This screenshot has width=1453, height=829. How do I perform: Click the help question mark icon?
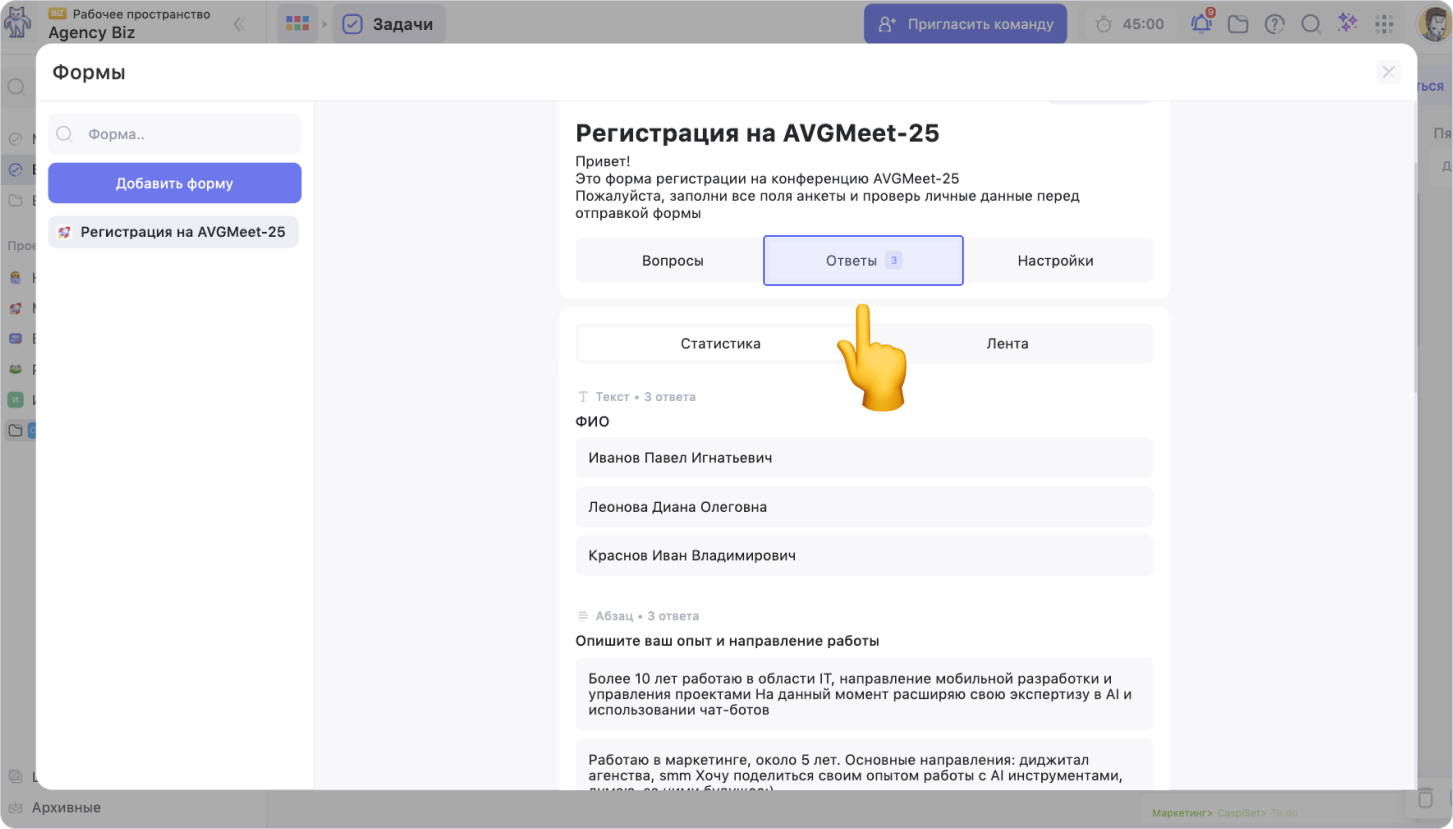(x=1274, y=24)
